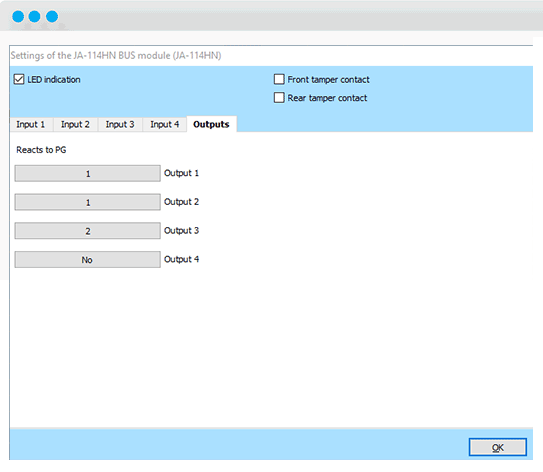Select the Outputs tab

click(211, 124)
